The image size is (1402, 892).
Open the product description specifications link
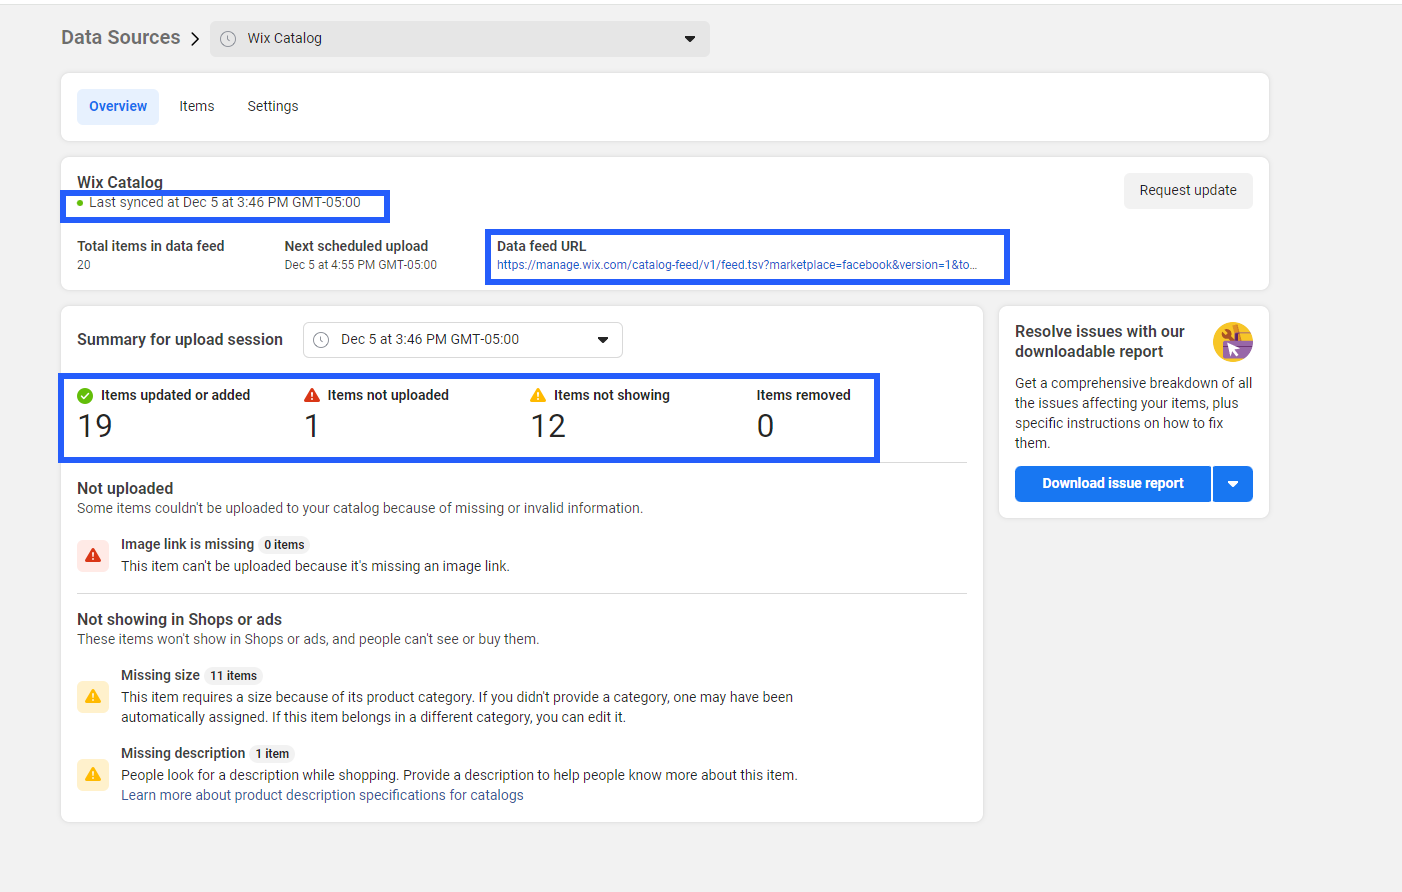pyautogui.click(x=322, y=796)
